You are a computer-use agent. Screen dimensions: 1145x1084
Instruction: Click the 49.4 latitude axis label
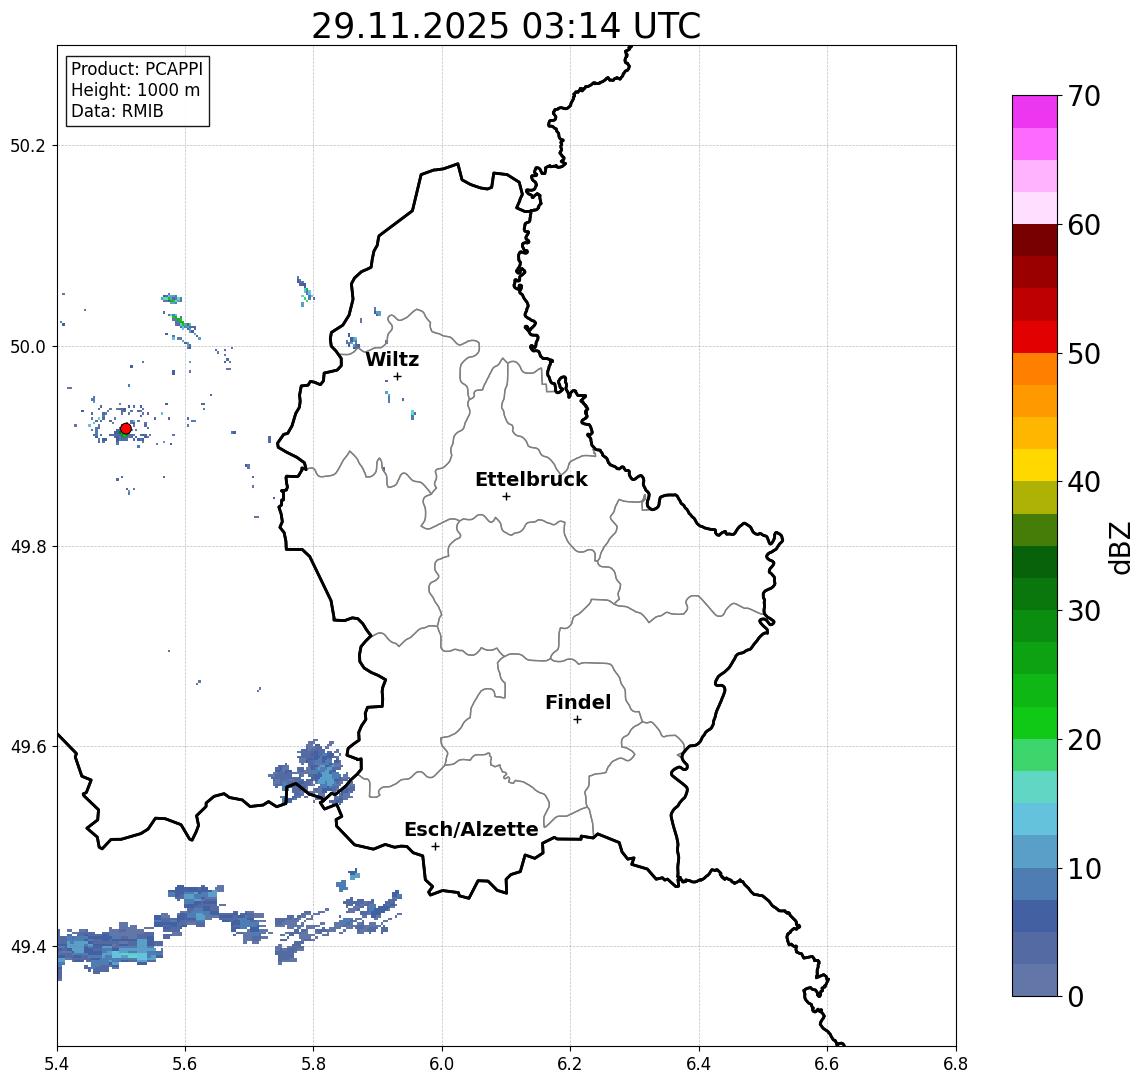click(28, 947)
